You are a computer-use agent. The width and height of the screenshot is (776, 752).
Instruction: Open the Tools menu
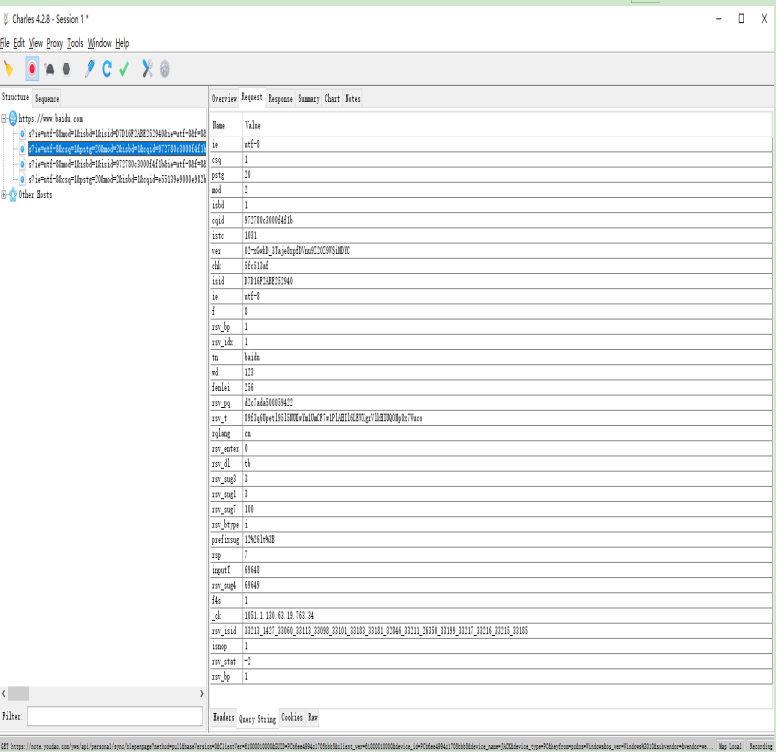point(75,43)
